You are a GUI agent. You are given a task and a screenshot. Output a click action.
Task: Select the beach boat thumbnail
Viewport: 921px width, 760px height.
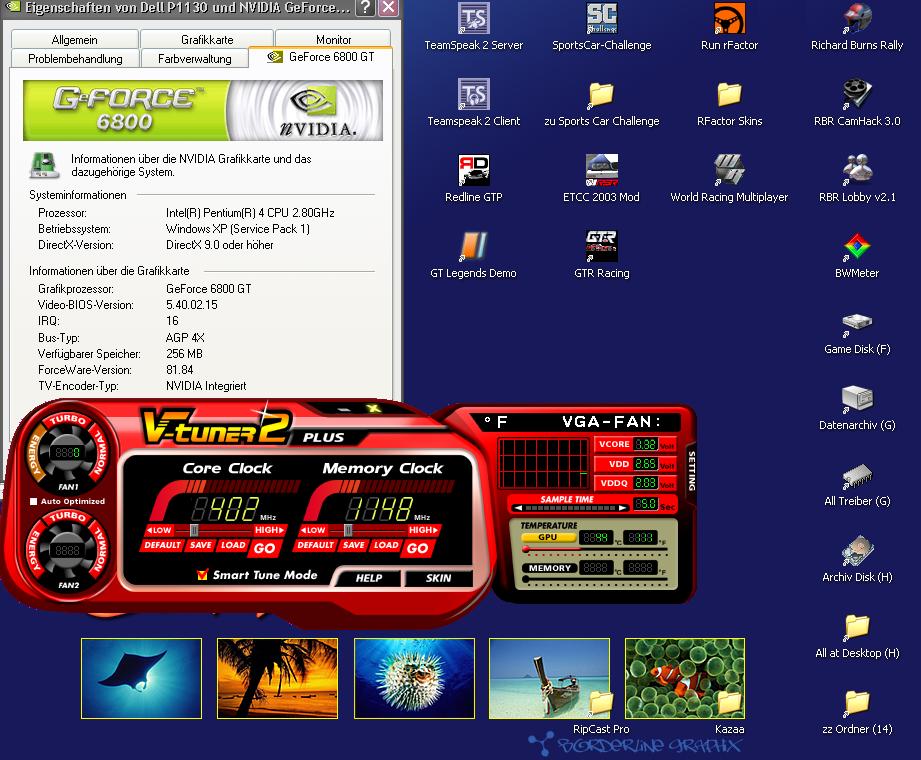[549, 678]
